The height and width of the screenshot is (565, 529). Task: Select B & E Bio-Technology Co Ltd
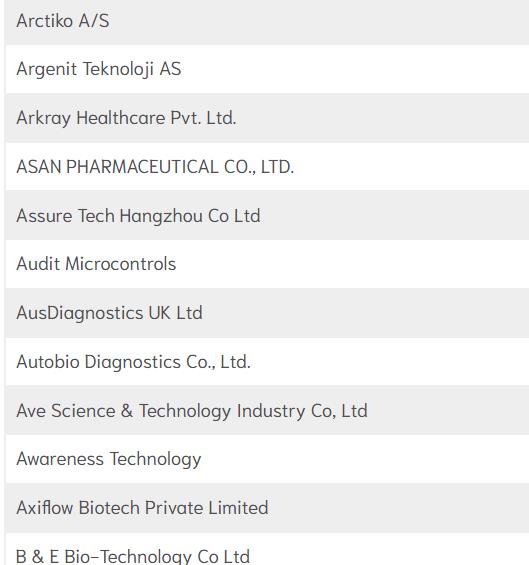pyautogui.click(x=267, y=549)
